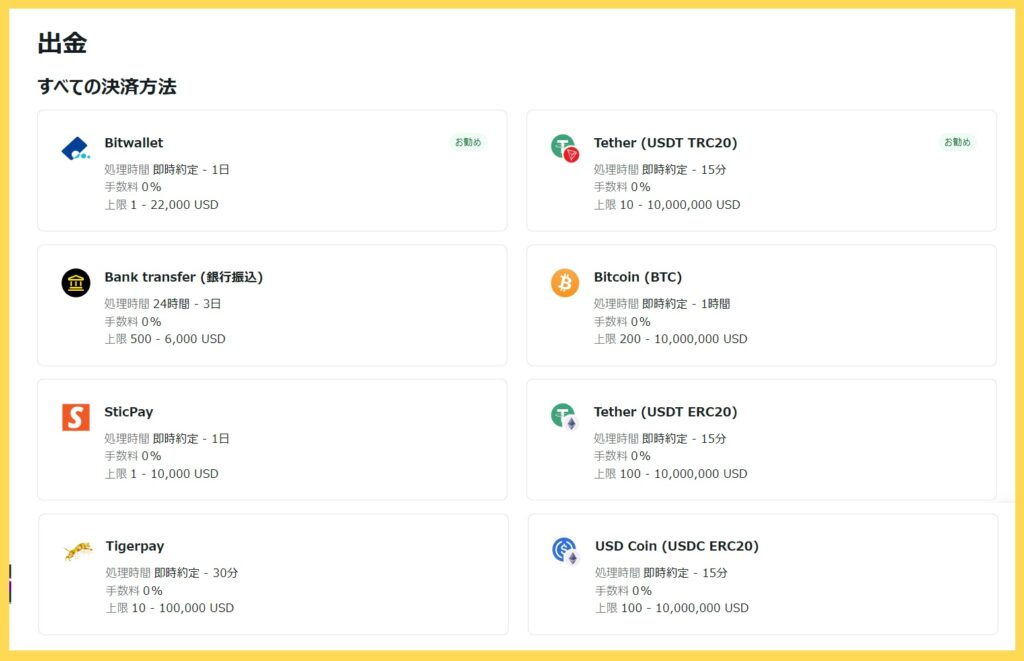Click the Tether ERC20 coin icon
Viewport: 1024px width, 661px height.
tap(565, 417)
